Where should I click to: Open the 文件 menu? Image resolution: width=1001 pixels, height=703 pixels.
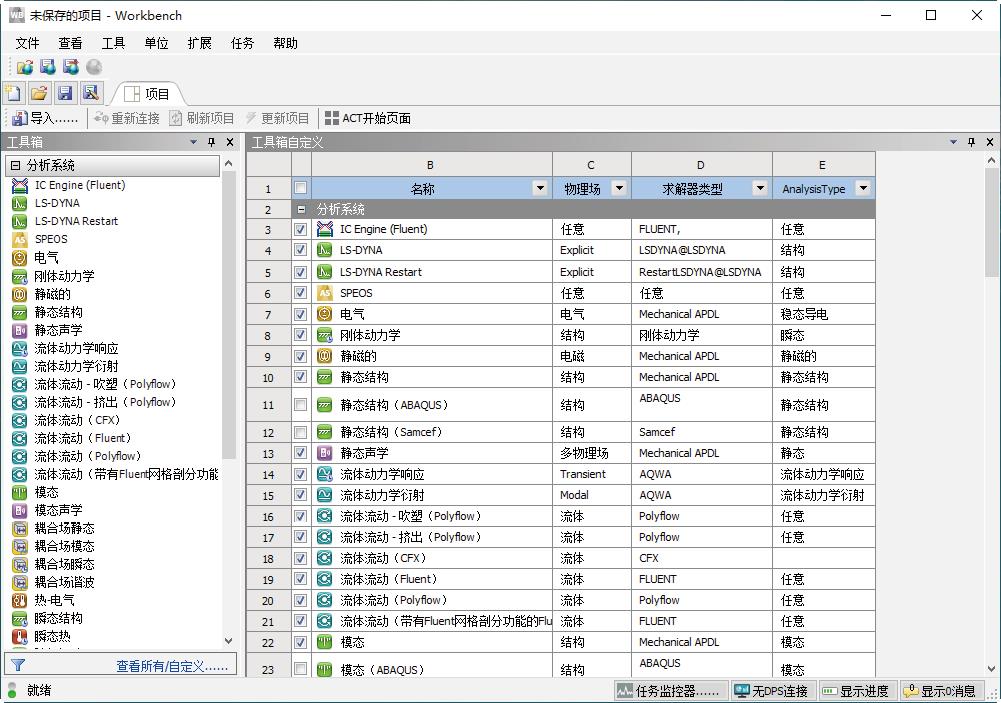tap(27, 43)
